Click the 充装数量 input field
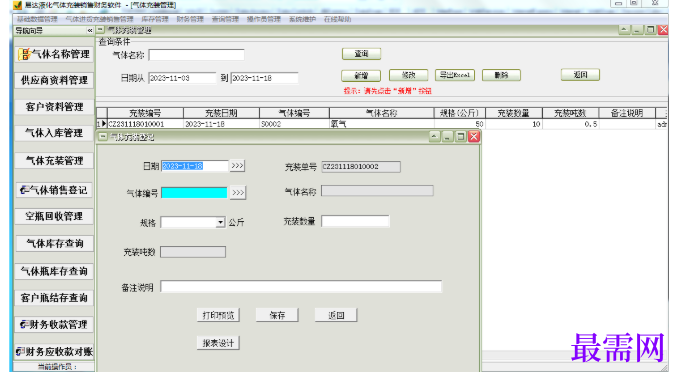 355,221
